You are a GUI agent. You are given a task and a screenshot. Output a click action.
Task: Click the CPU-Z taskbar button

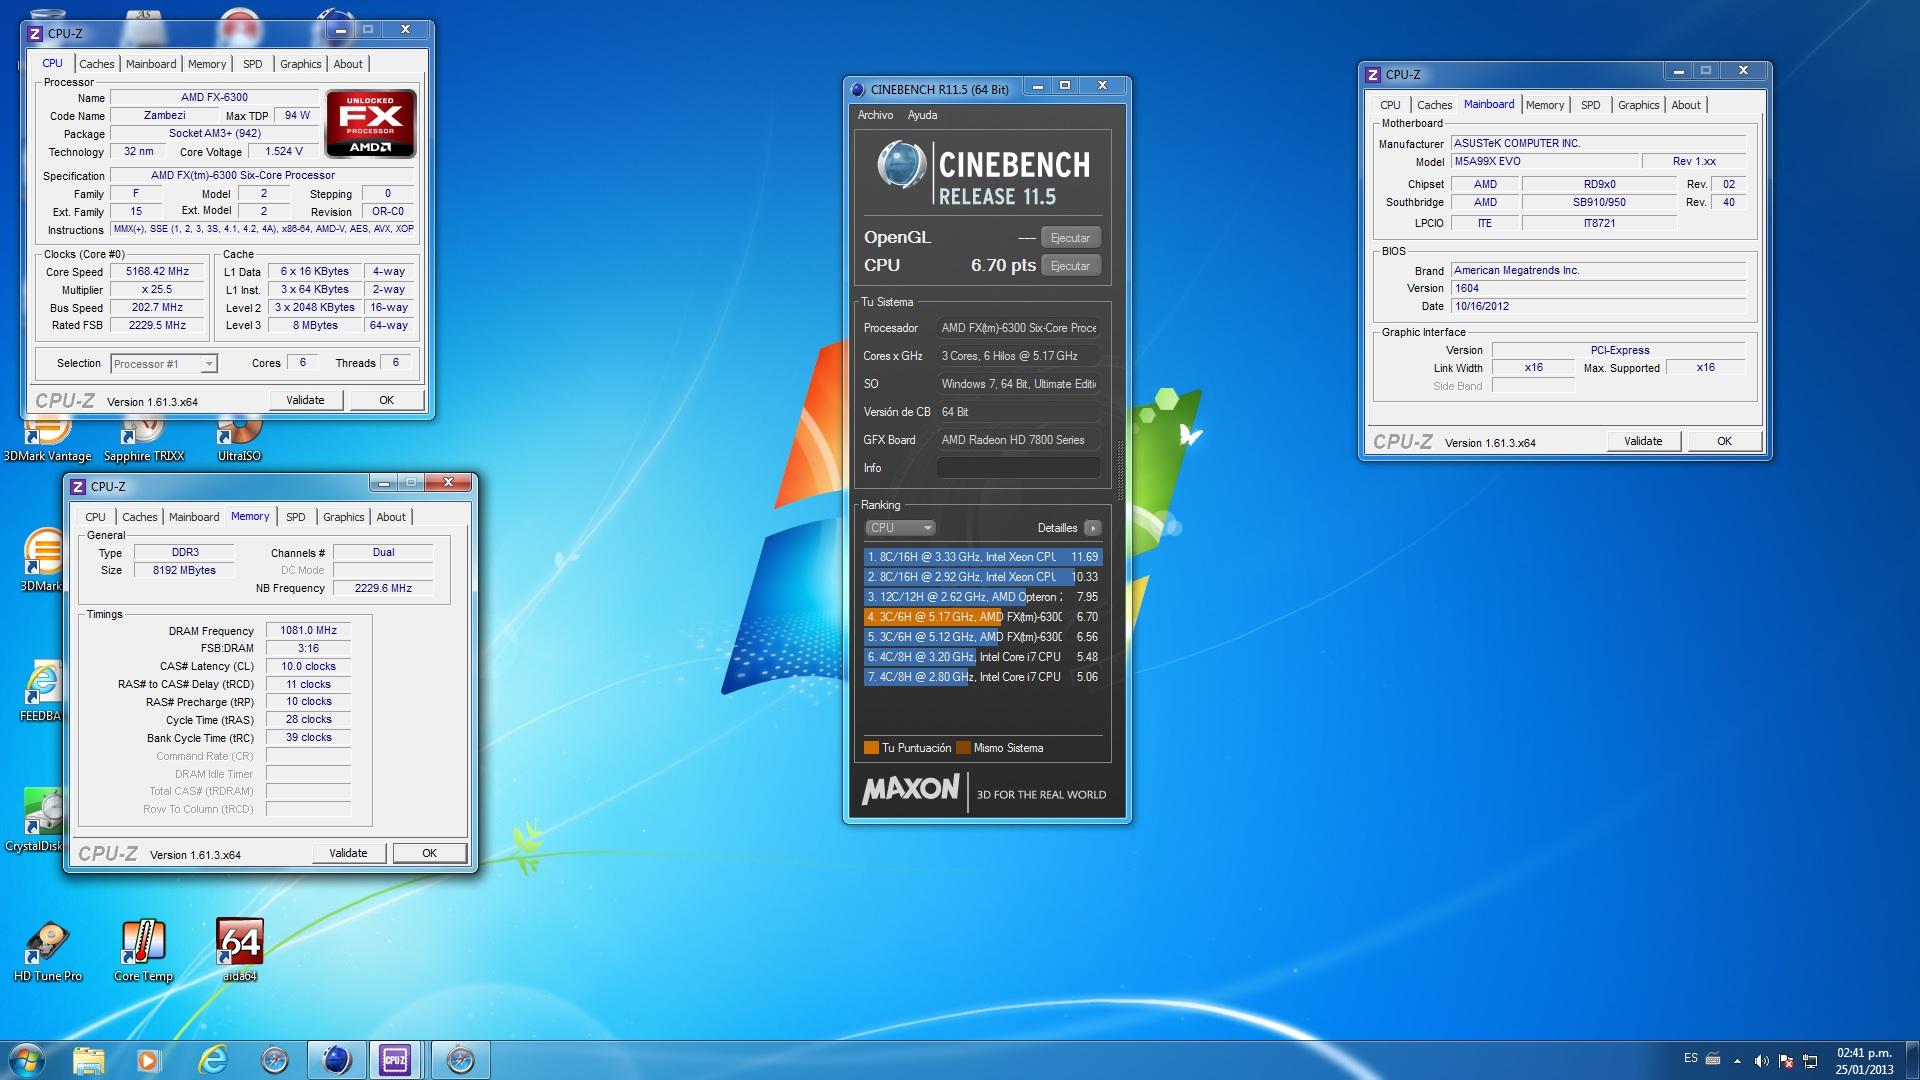[395, 1059]
